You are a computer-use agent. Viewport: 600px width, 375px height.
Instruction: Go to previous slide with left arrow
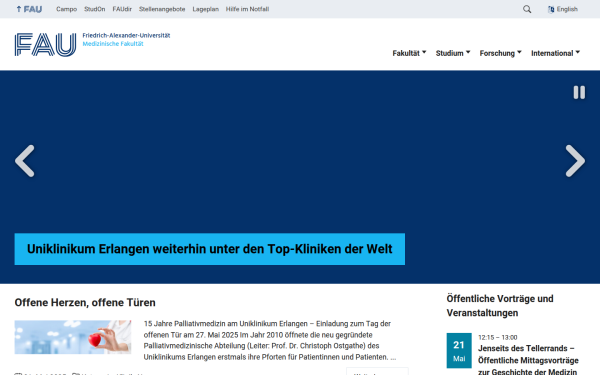[x=25, y=161]
